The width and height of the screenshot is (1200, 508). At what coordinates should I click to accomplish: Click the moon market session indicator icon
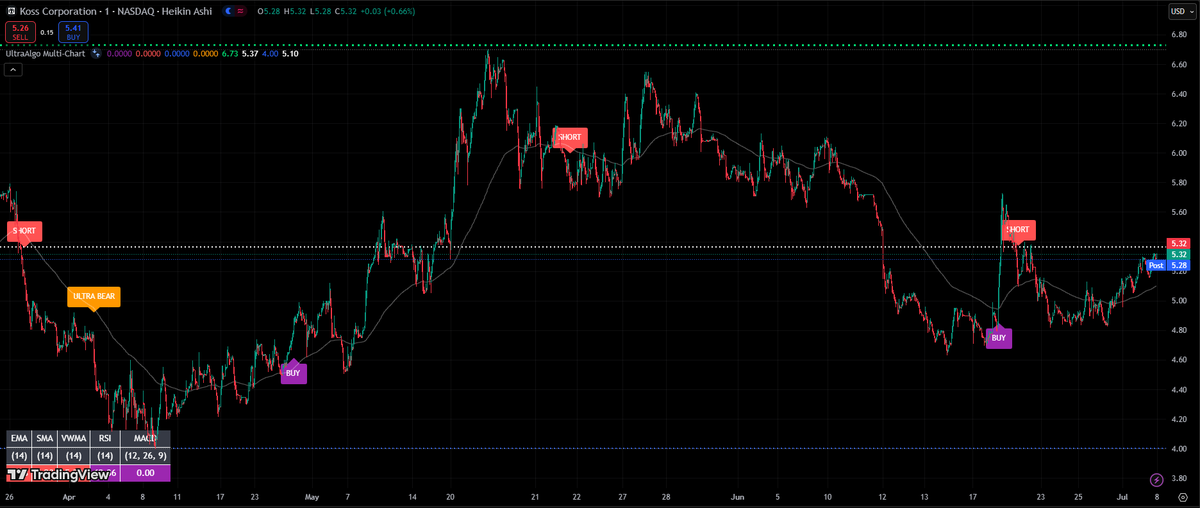coord(229,11)
